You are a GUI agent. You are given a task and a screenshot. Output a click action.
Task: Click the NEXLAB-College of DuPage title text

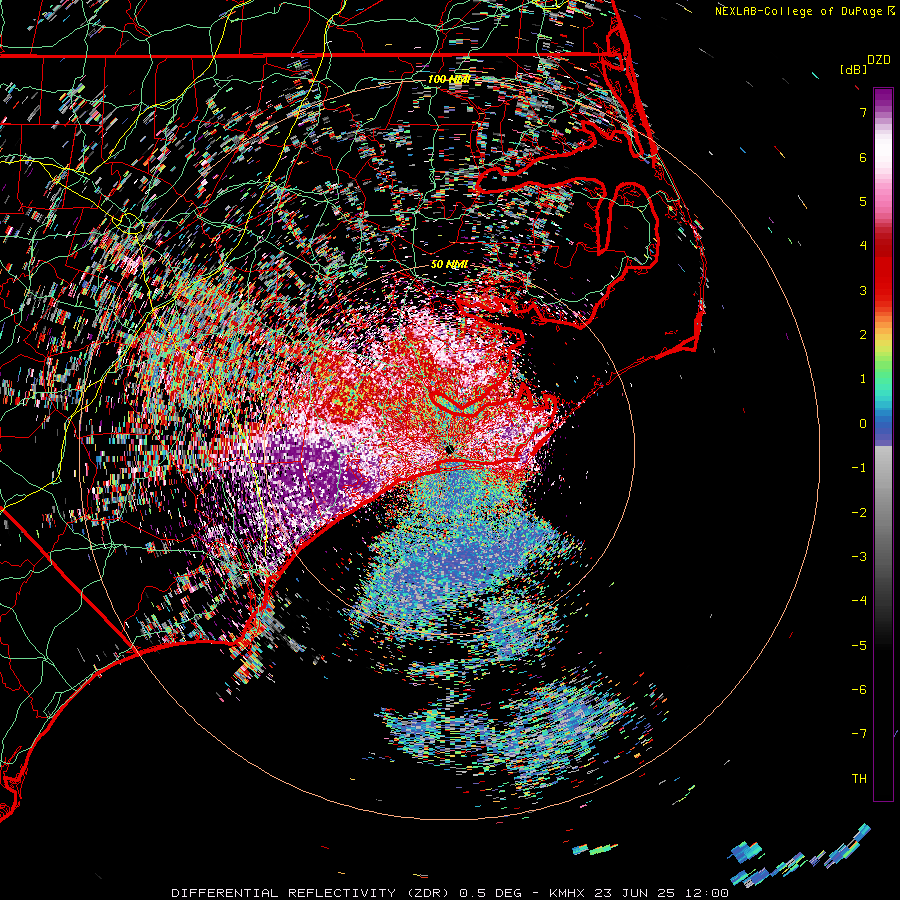click(804, 11)
